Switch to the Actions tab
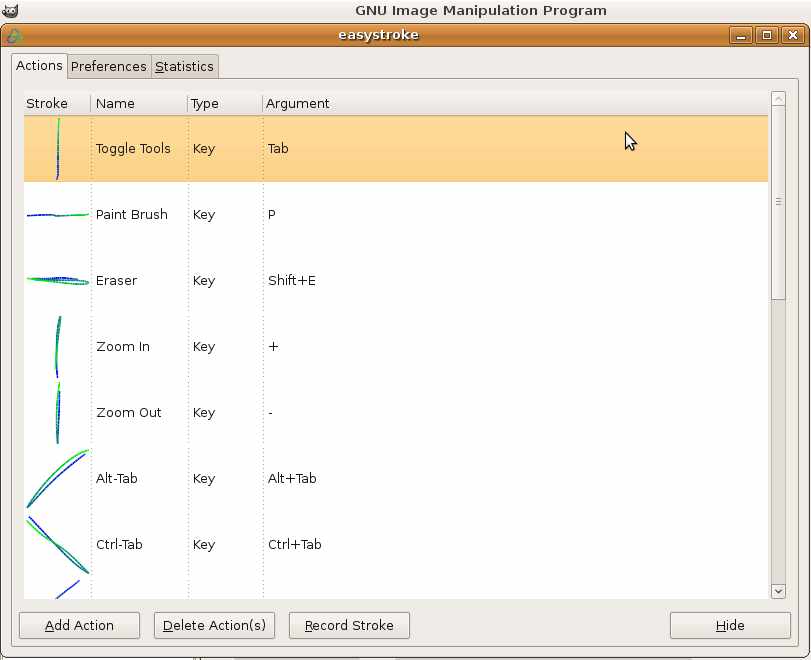Viewport: 811px width, 660px height. (x=39, y=66)
